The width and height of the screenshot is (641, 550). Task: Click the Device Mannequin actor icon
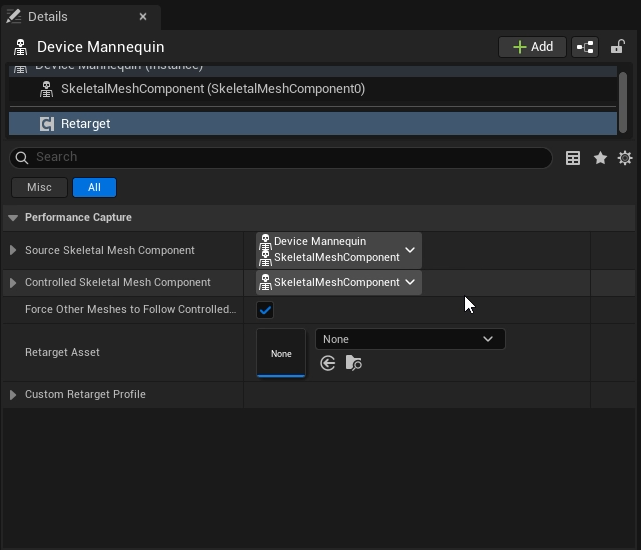tap(20, 47)
